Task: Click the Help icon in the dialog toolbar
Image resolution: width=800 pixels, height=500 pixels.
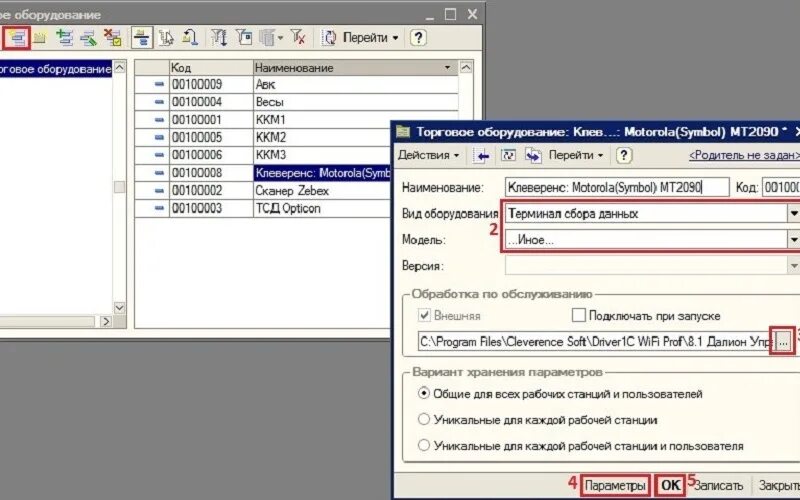Action: 623,155
